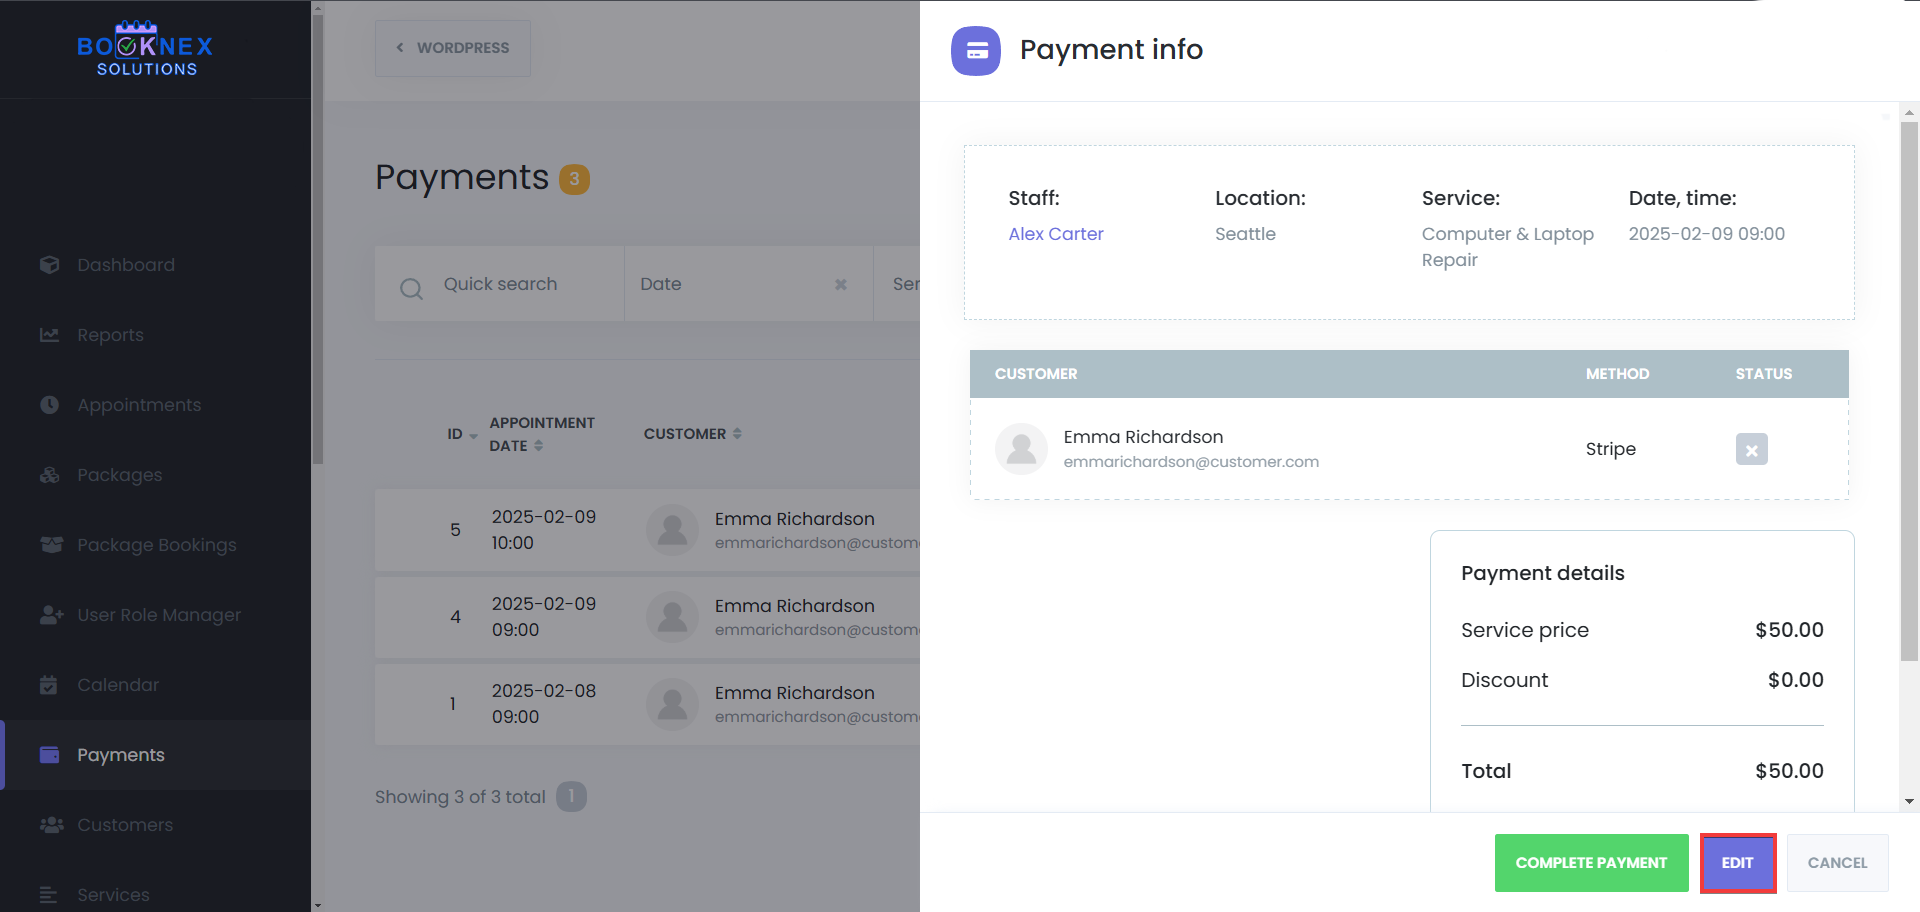Remove the Stripe payment status
Viewport: 1920px width, 912px height.
[x=1751, y=449]
